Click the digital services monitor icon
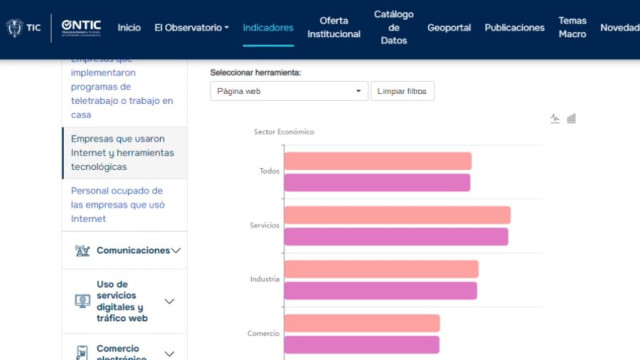 (x=82, y=301)
